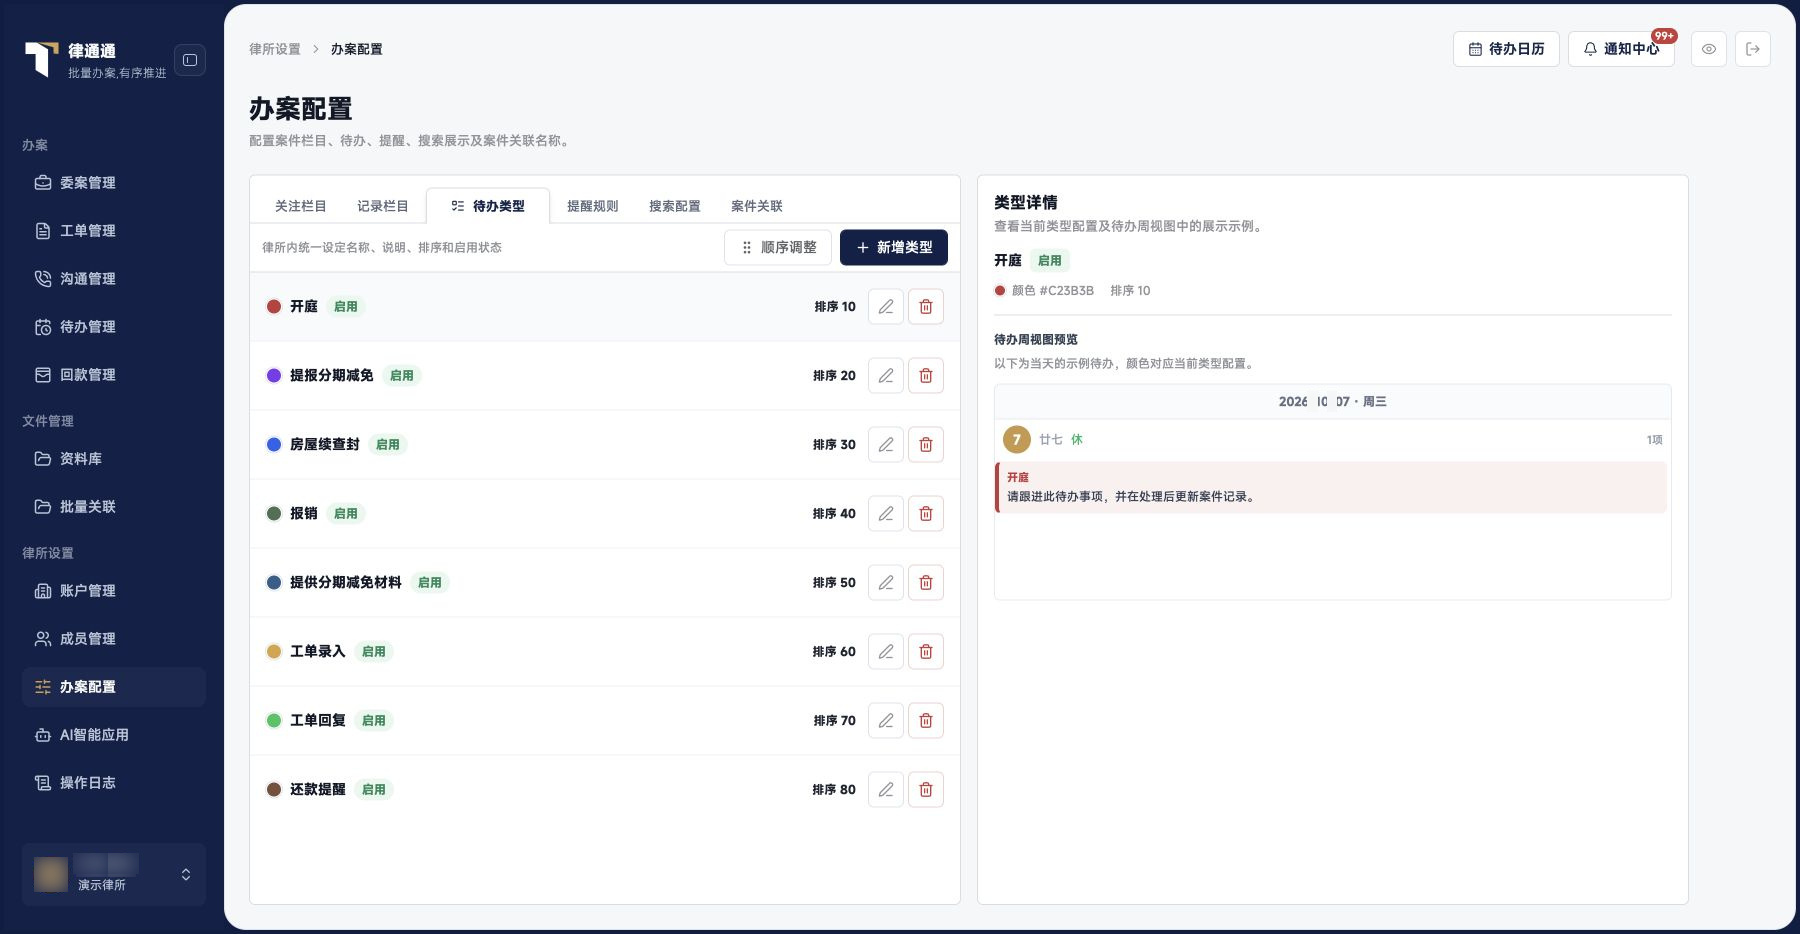The width and height of the screenshot is (1800, 934).
Task: Edit the 还款提醒 type
Action: point(886,790)
